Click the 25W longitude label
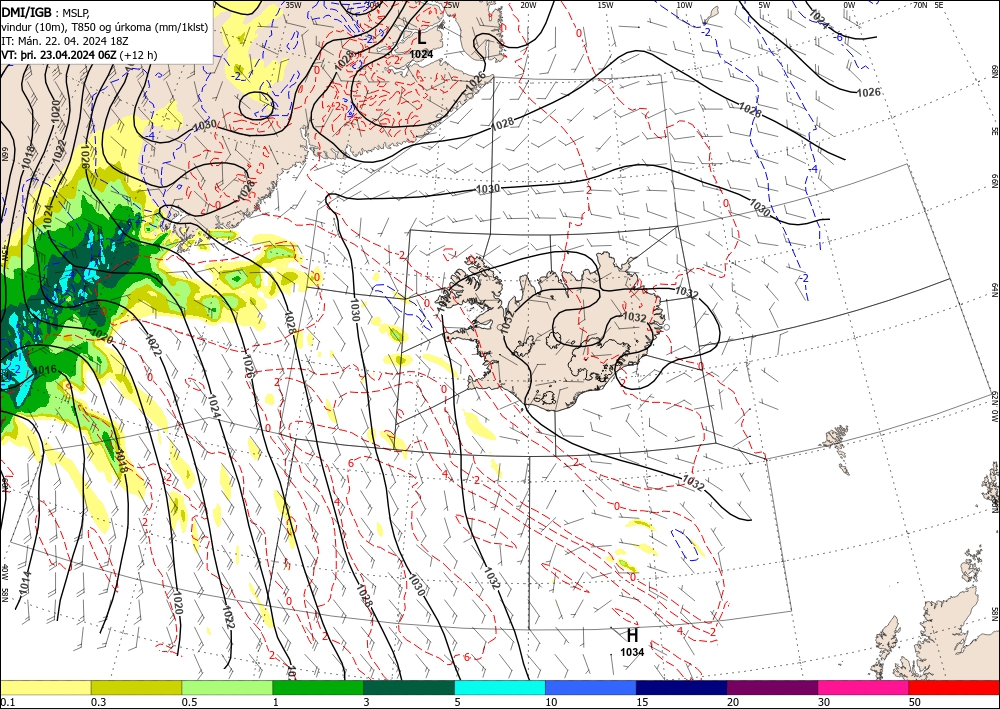 [452, 5]
